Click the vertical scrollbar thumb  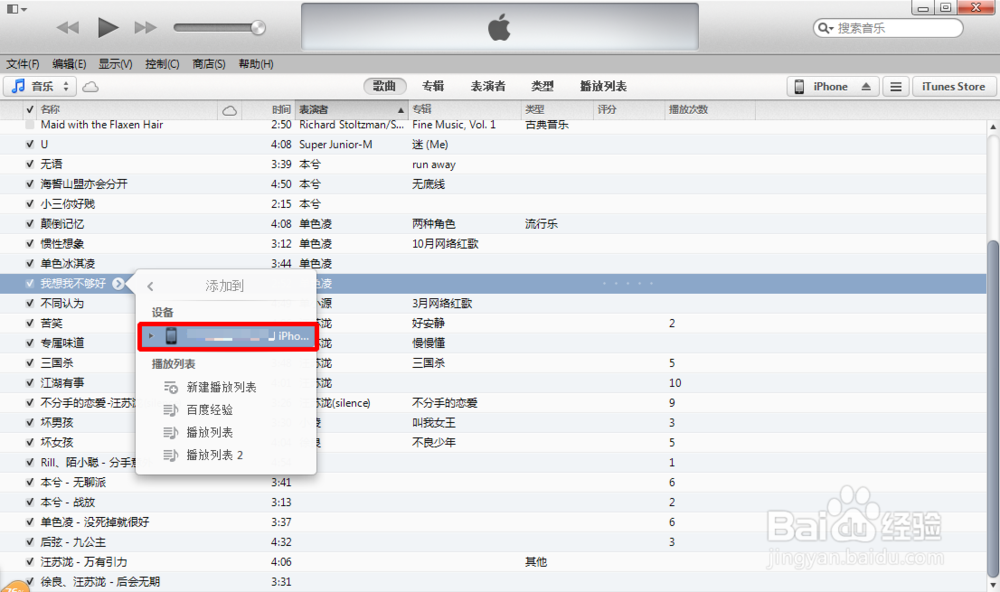point(993,408)
